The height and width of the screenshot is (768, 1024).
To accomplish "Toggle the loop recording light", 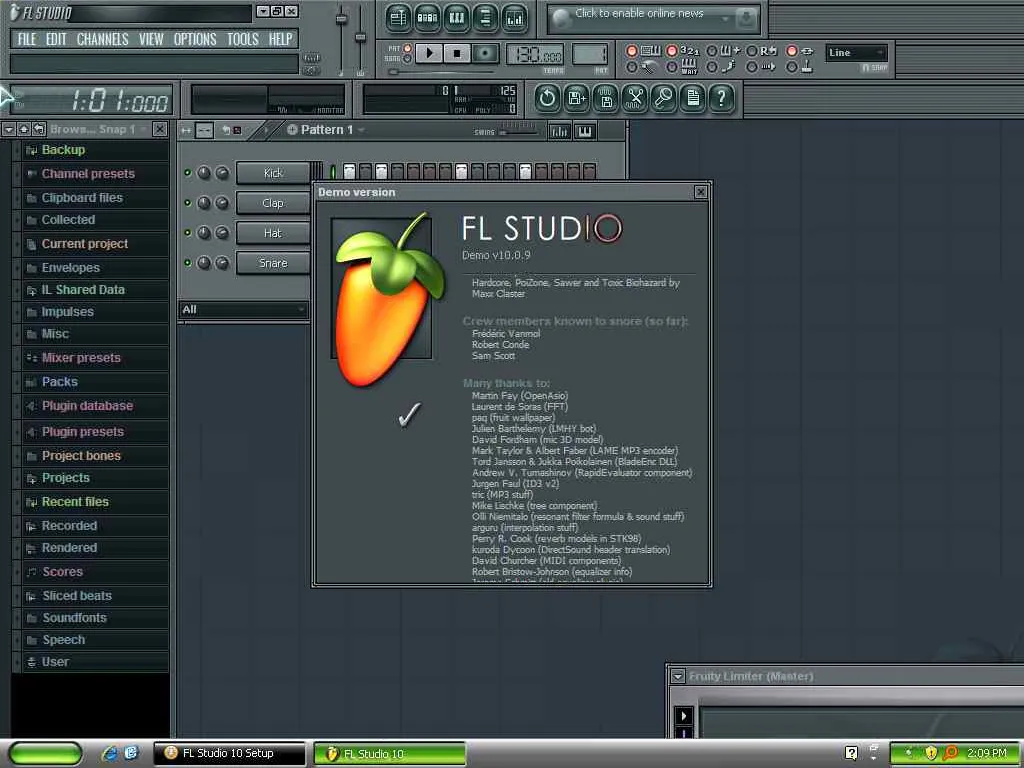I will (752, 50).
